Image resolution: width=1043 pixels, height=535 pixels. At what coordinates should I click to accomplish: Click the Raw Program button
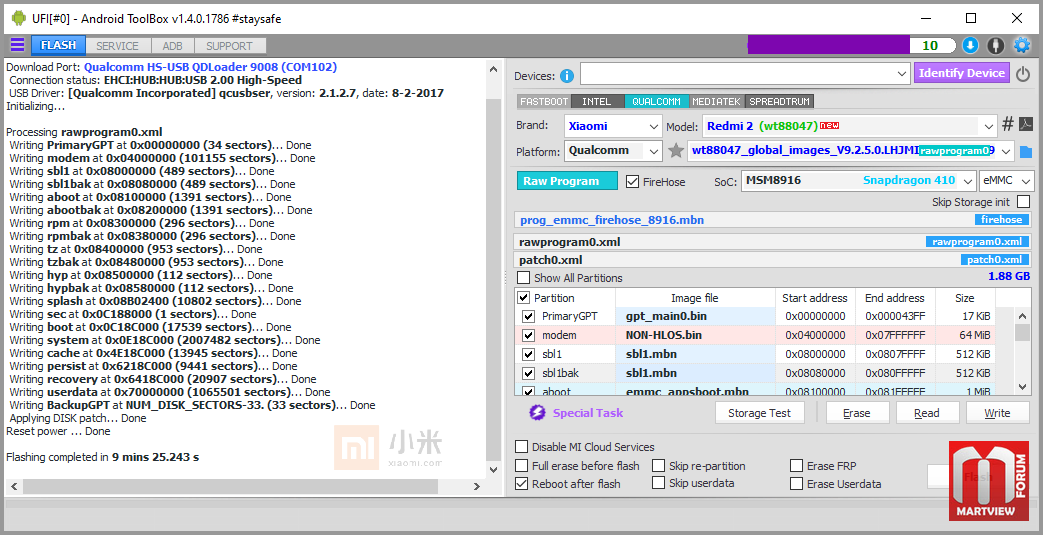pyautogui.click(x=567, y=181)
